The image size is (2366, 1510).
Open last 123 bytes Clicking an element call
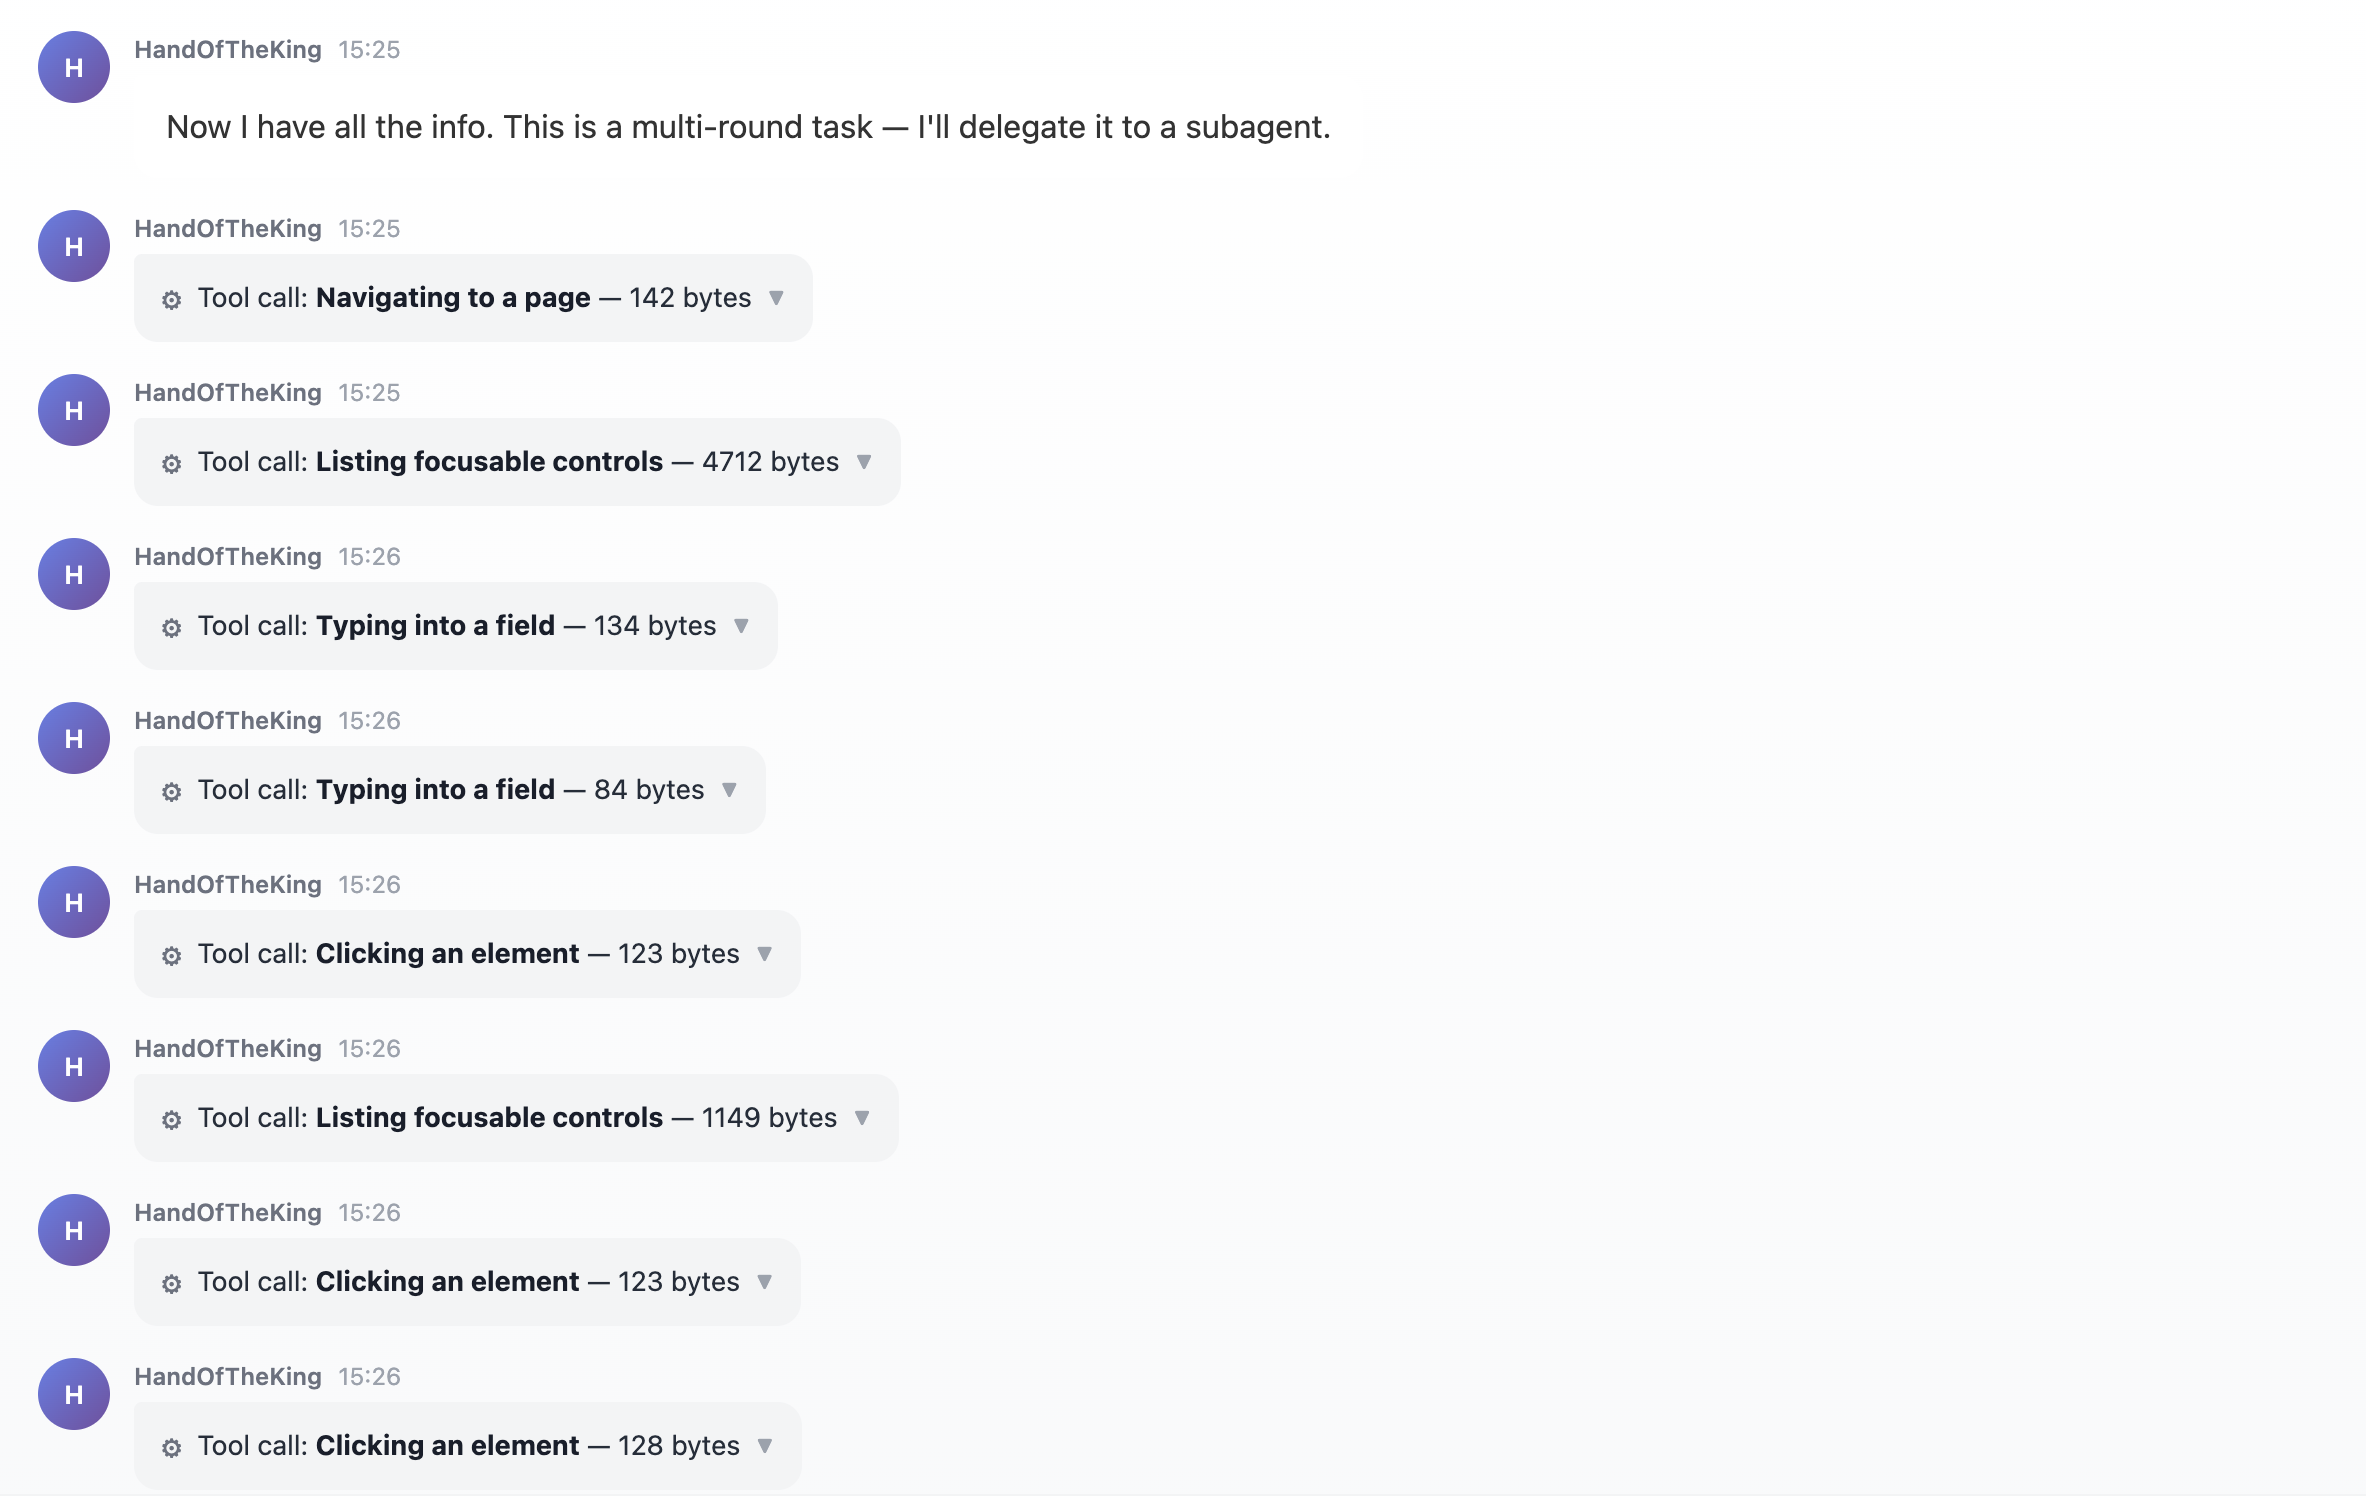467,1282
